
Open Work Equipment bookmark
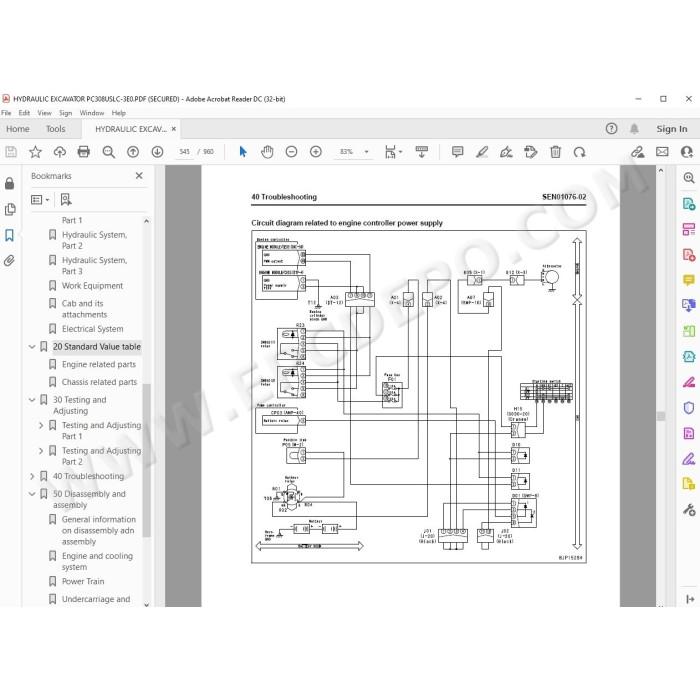[92, 286]
